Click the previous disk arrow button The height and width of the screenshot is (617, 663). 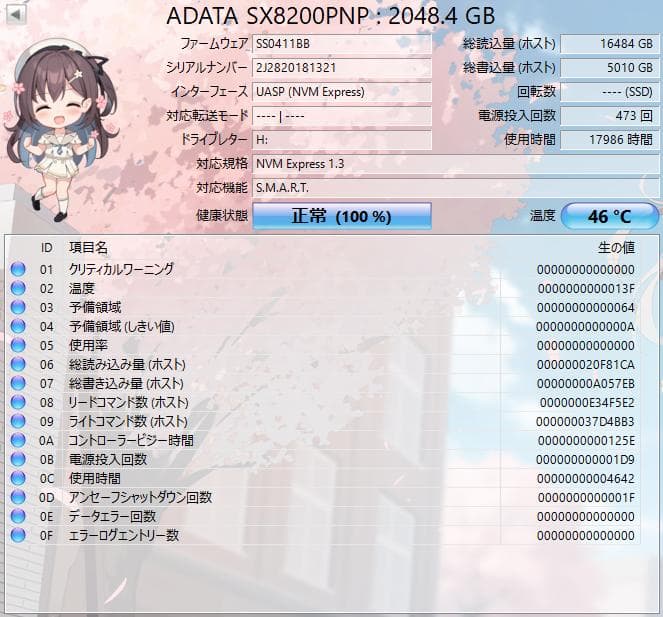(16, 15)
